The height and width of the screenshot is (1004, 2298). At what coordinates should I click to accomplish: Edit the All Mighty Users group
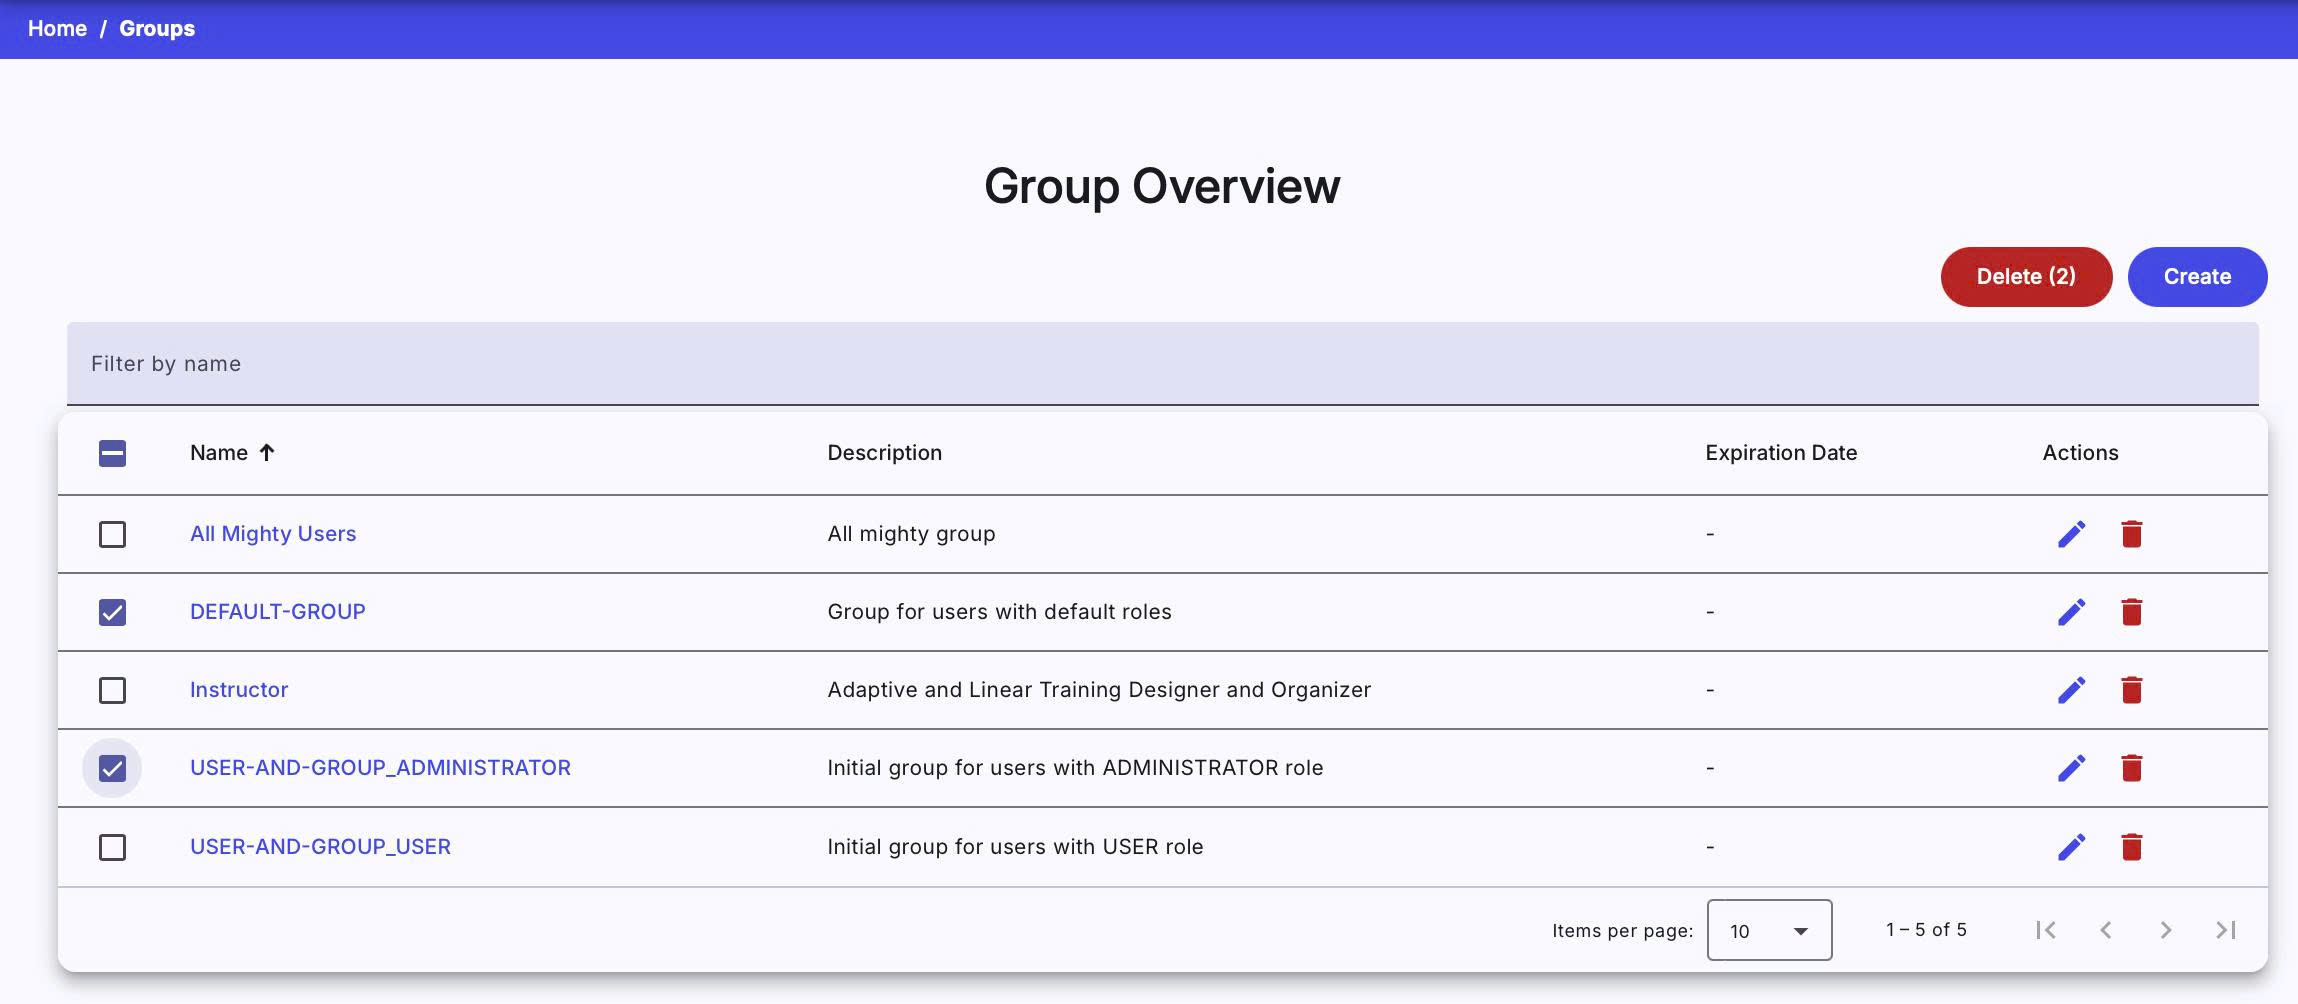2071,534
